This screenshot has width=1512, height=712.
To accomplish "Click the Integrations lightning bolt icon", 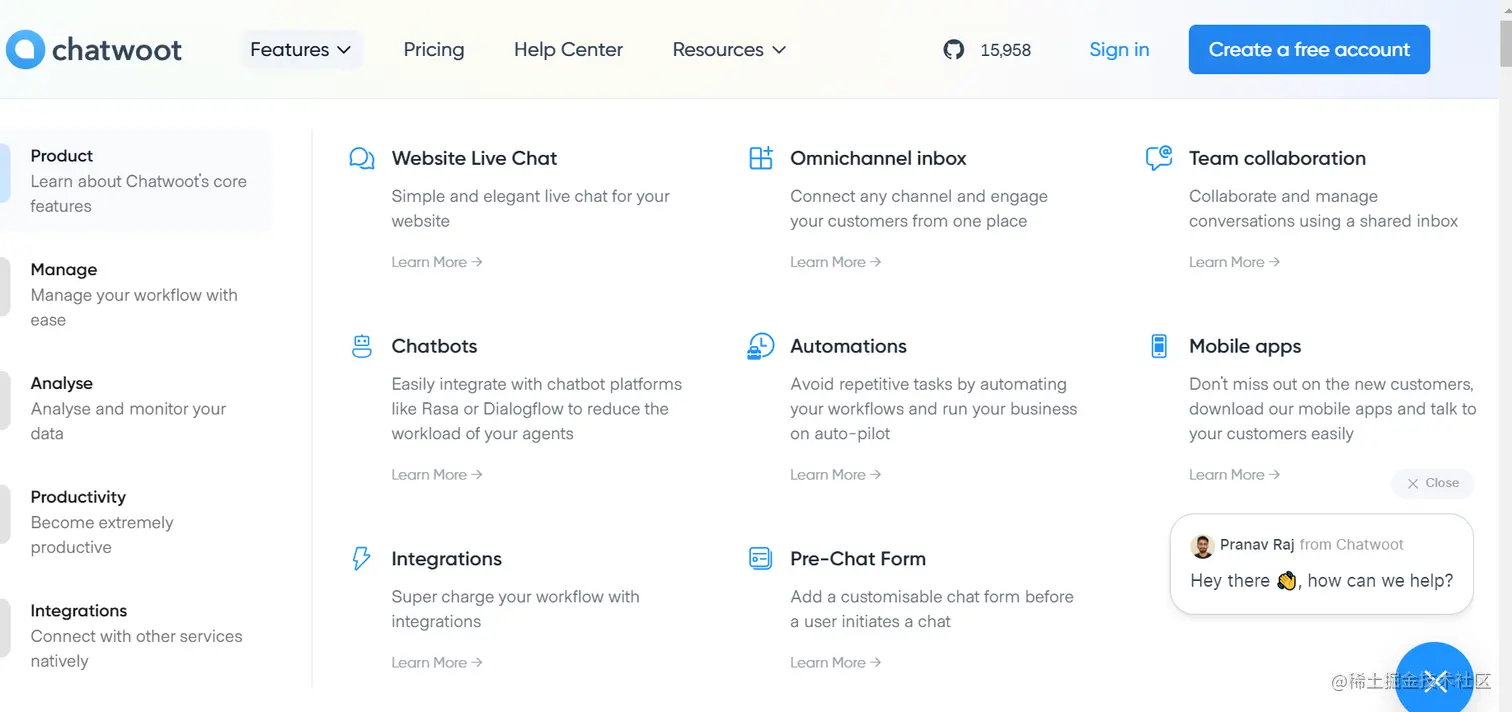I will click(362, 558).
